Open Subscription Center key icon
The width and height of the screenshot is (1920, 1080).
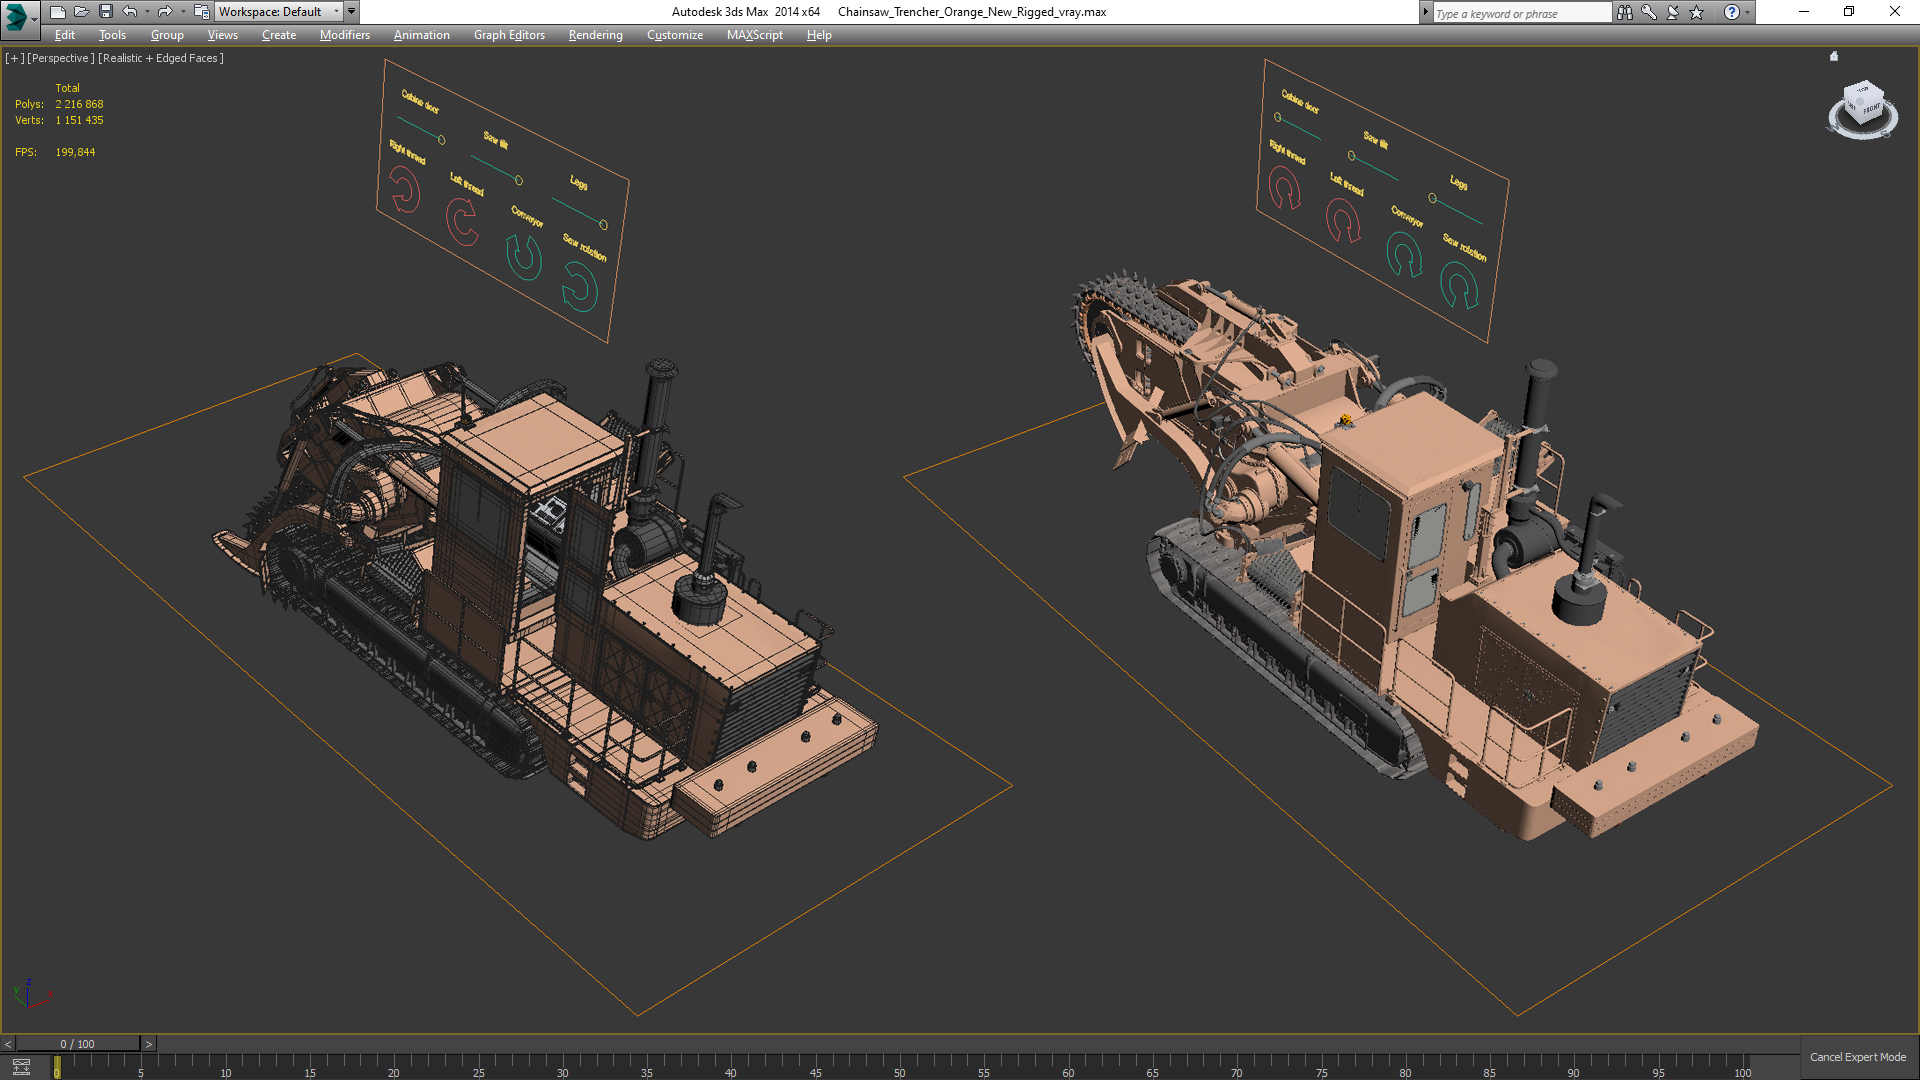point(1648,12)
